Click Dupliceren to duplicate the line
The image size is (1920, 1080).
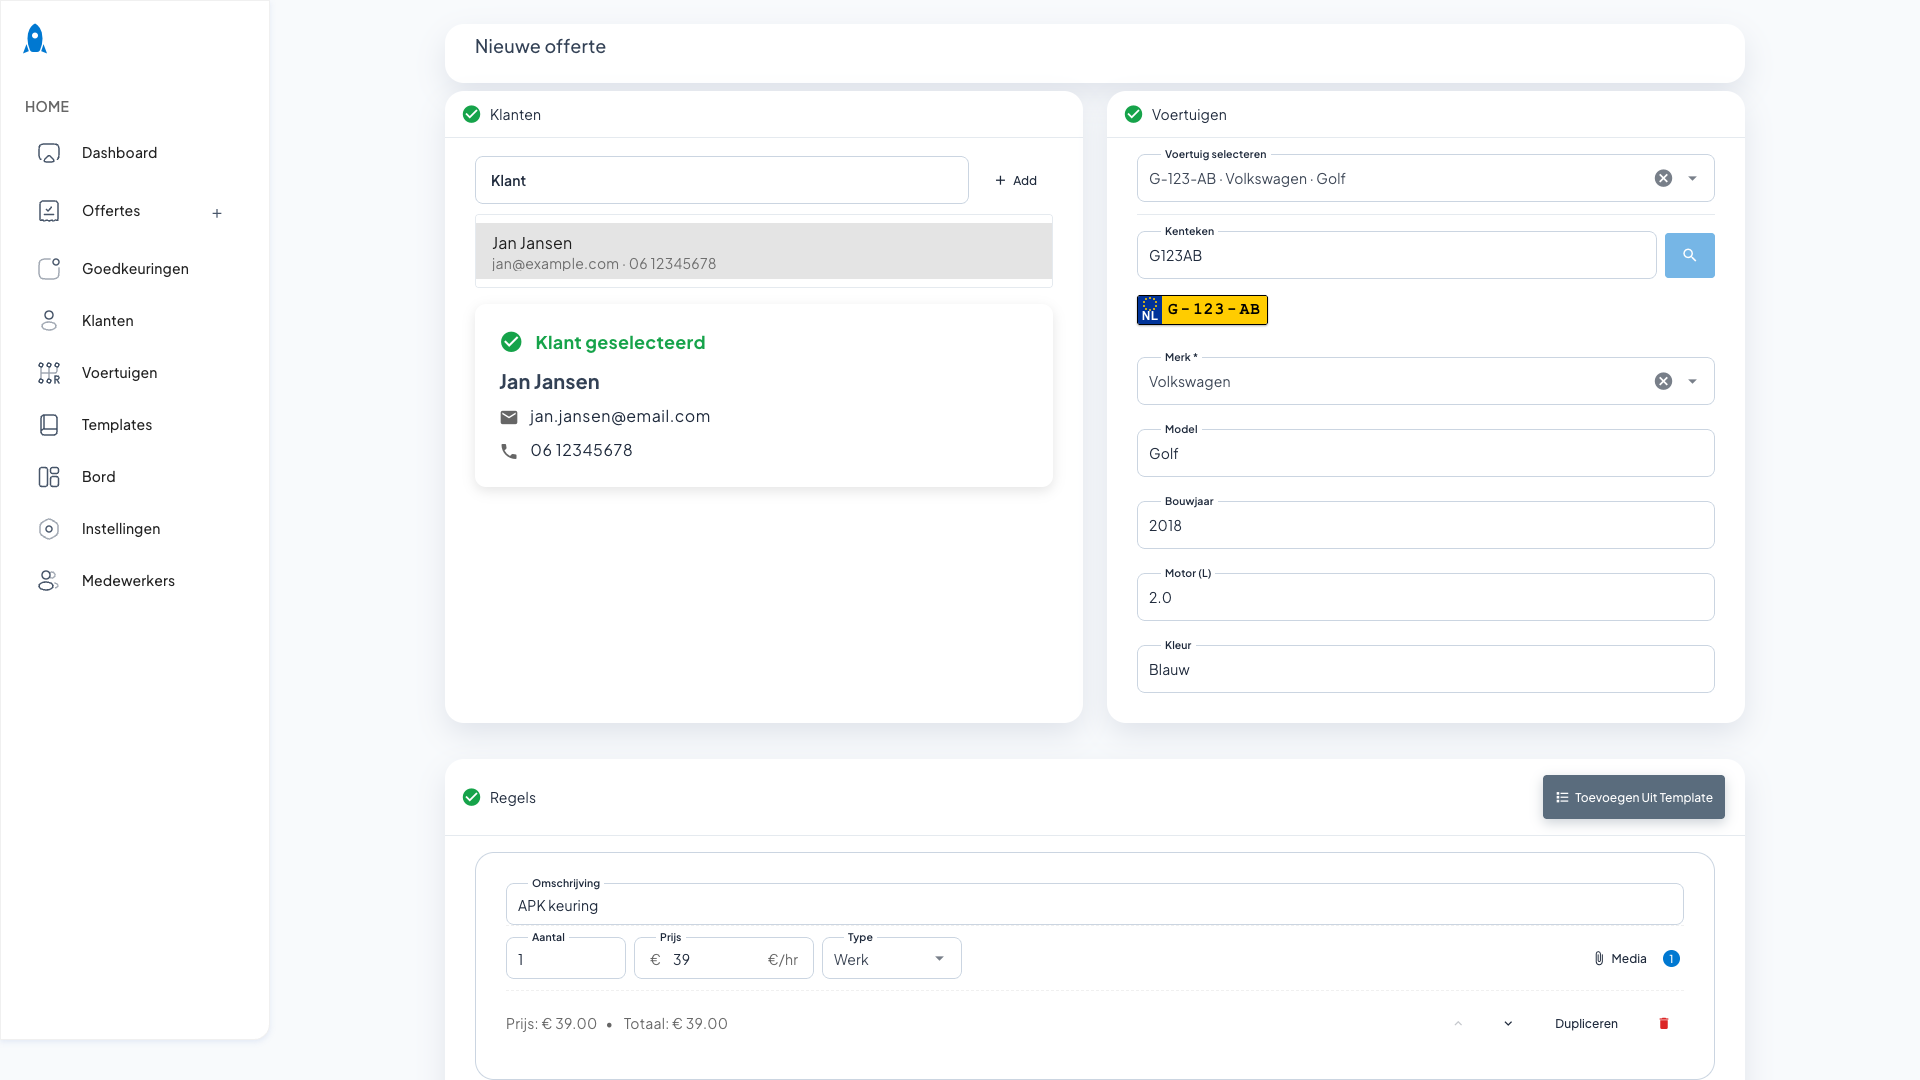[1586, 1024]
